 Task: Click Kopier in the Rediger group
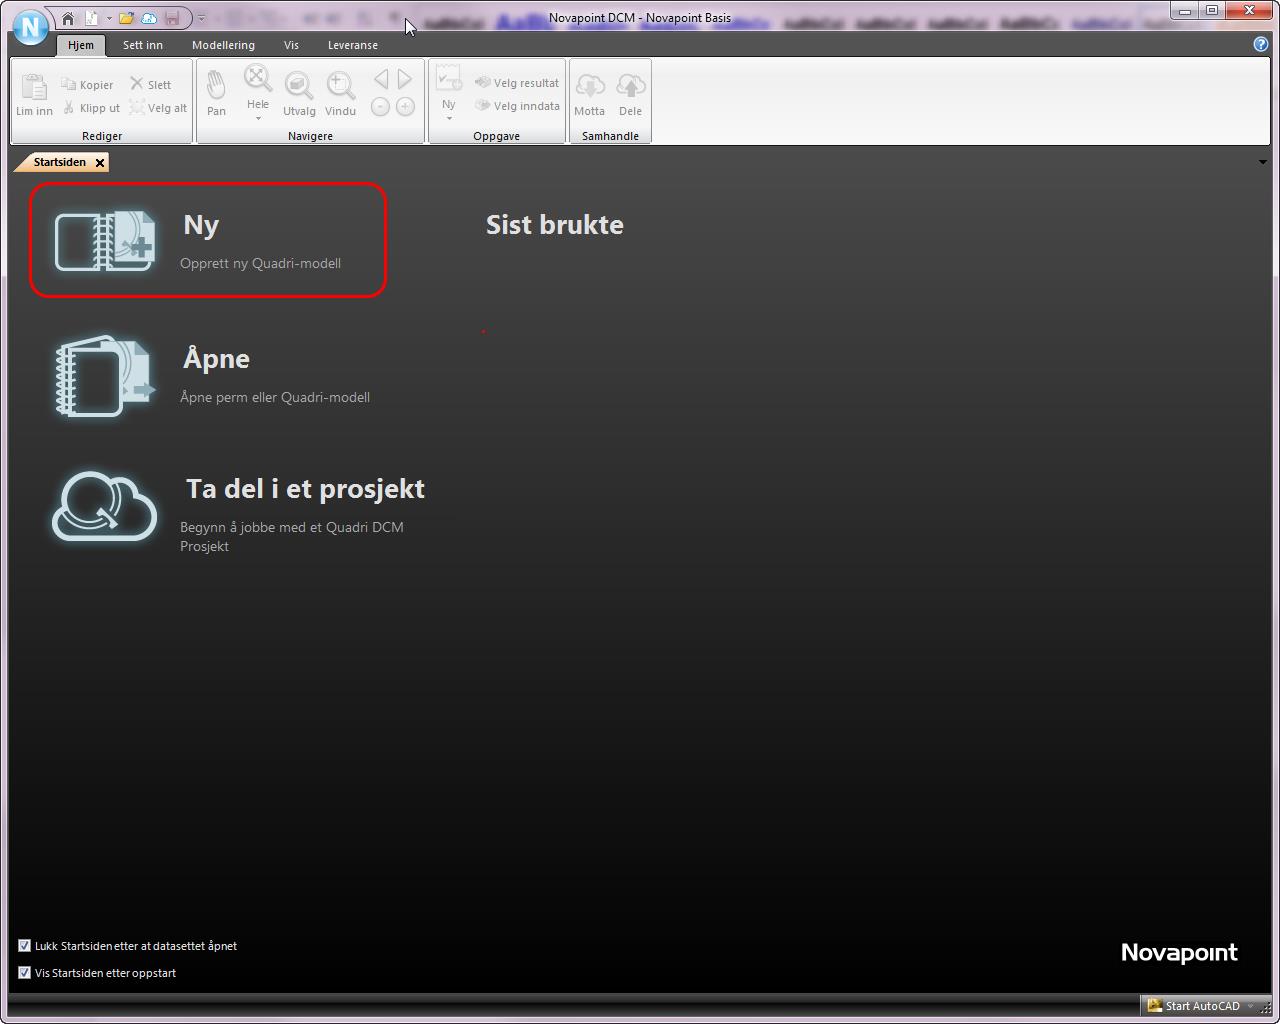click(x=87, y=85)
